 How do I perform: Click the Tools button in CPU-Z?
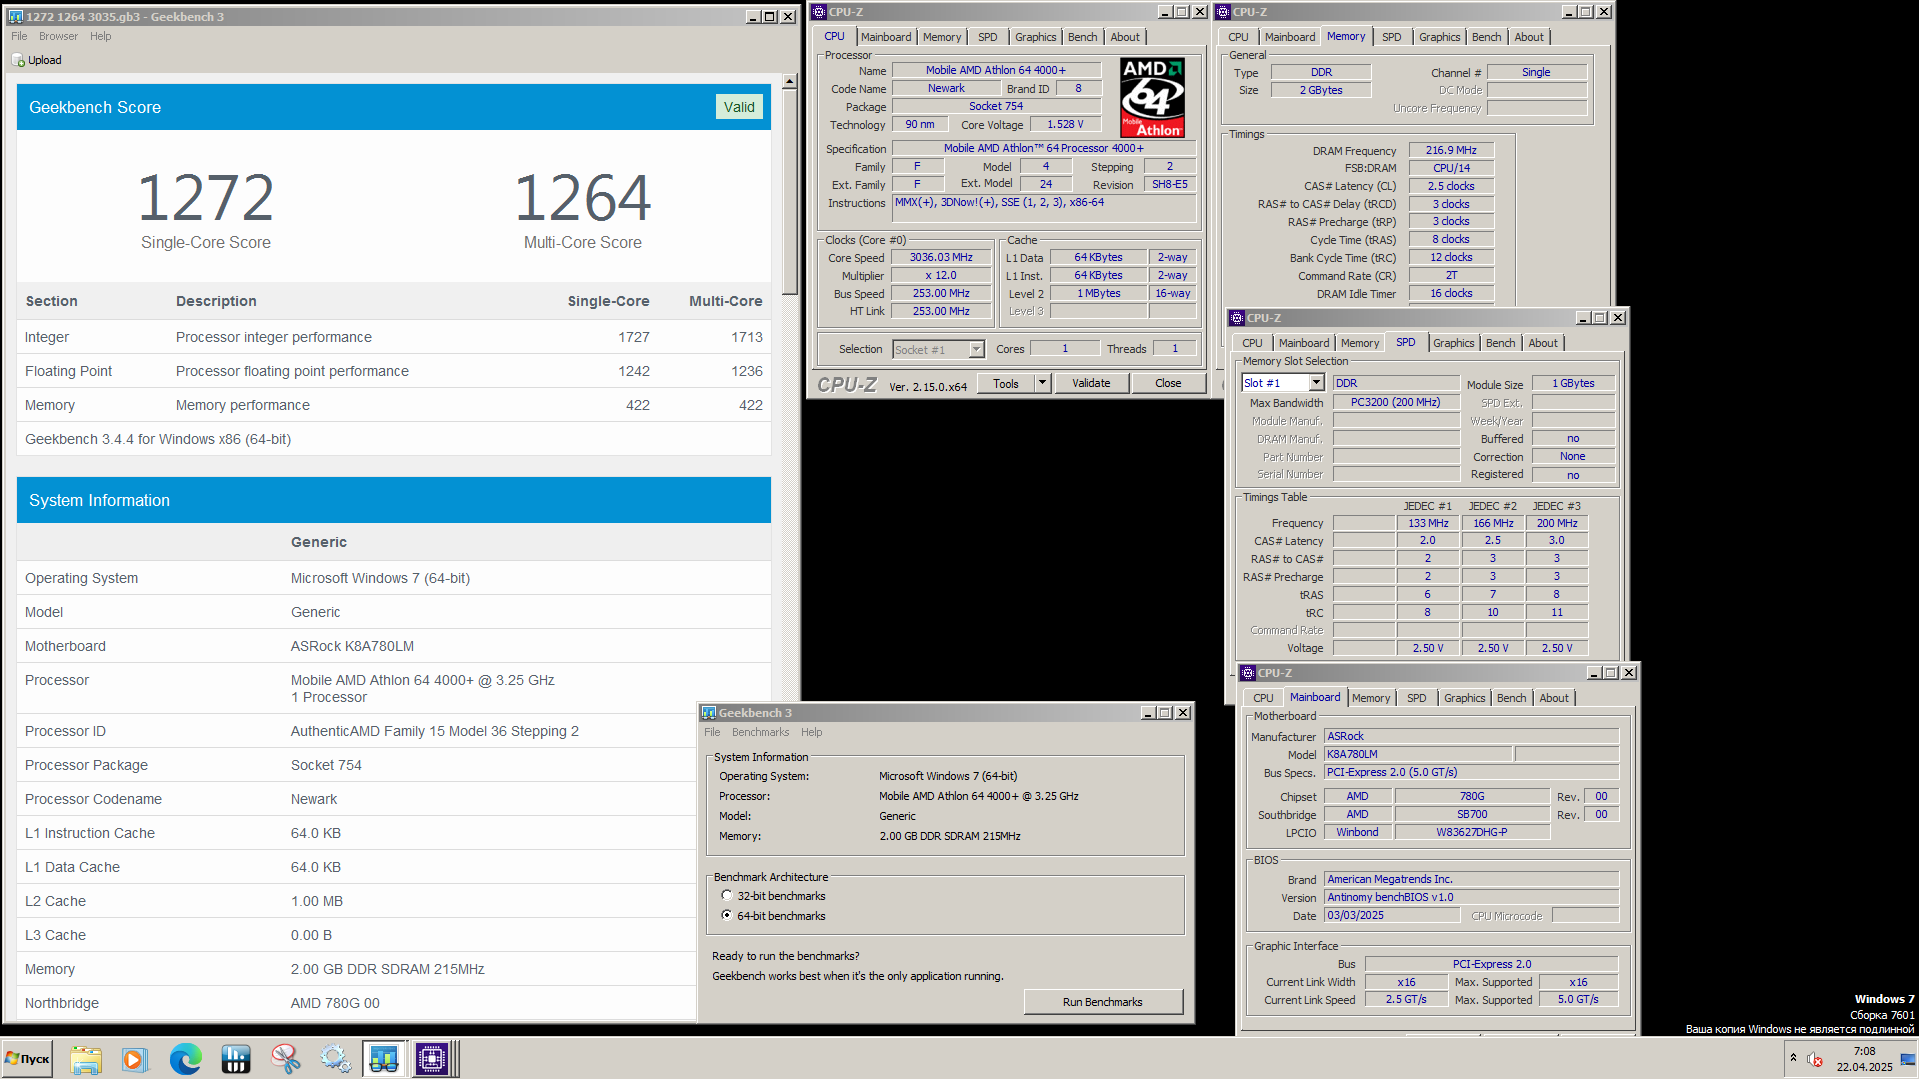click(1006, 383)
